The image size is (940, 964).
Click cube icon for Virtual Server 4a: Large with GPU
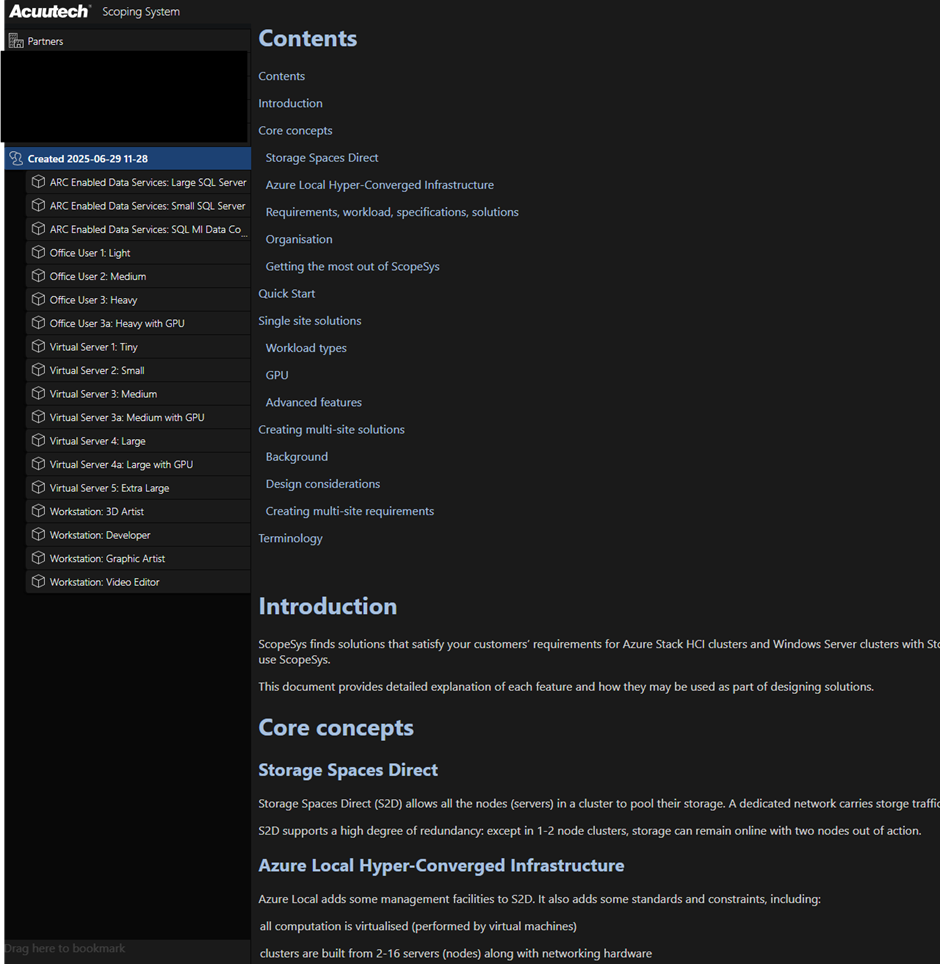pos(38,464)
